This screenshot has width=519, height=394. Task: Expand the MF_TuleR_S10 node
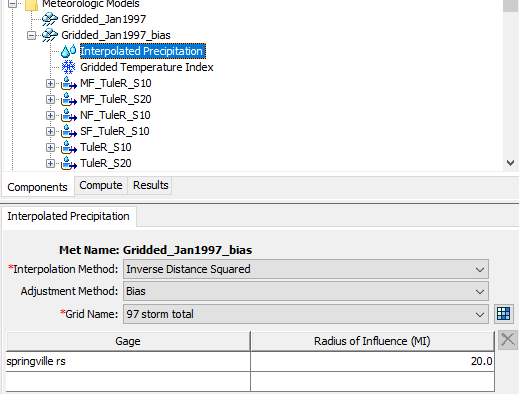coord(50,83)
